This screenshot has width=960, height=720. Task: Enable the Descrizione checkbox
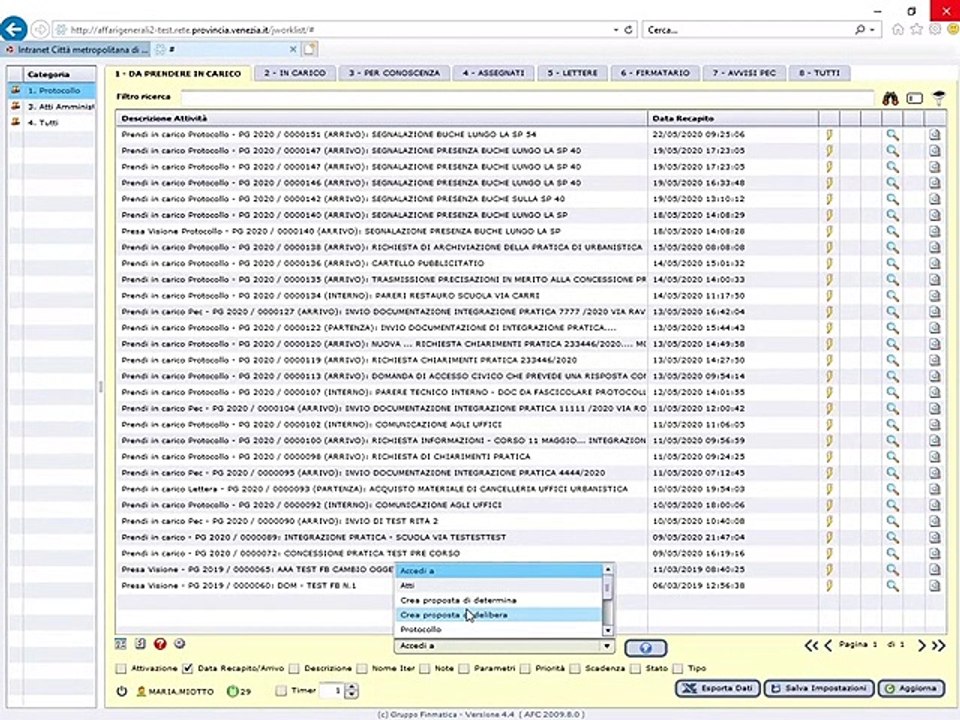click(294, 669)
